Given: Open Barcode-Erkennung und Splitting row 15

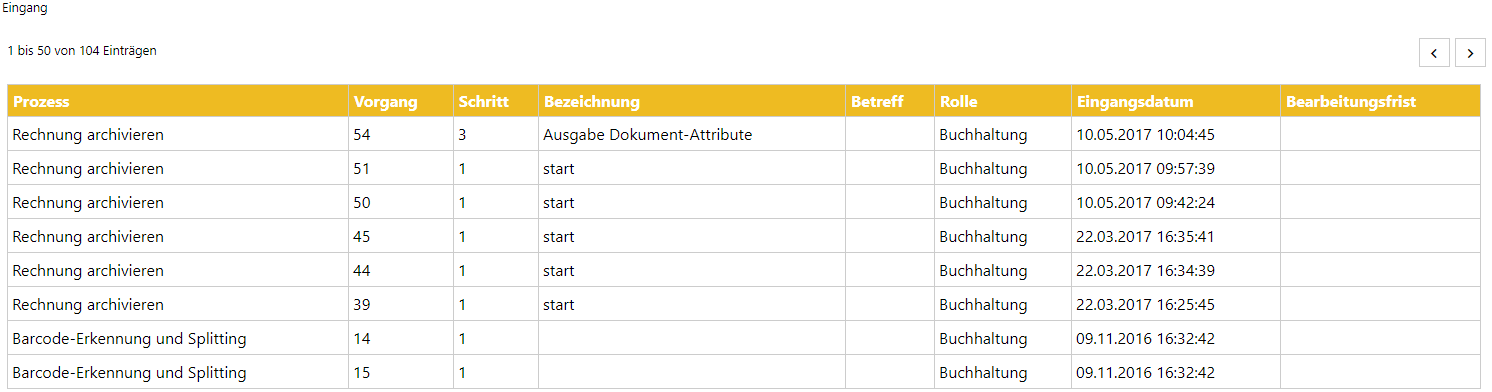Looking at the screenshot, I should pos(744,373).
